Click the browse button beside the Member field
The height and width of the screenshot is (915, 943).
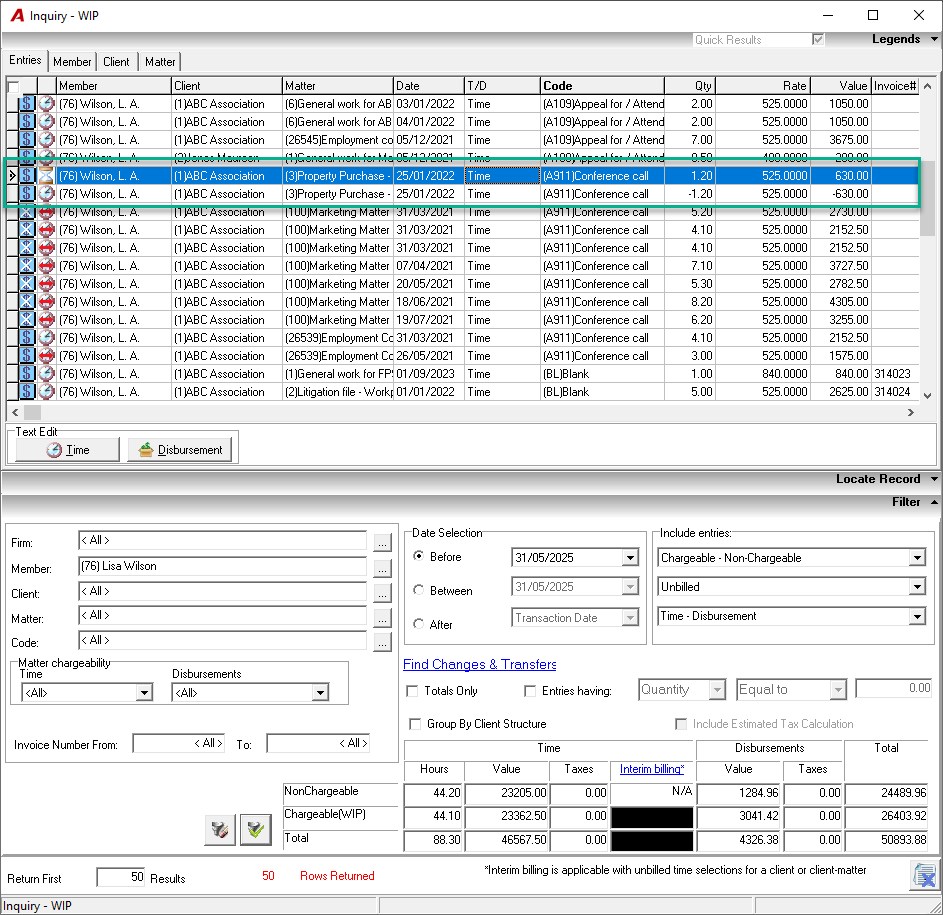pyautogui.click(x=382, y=568)
